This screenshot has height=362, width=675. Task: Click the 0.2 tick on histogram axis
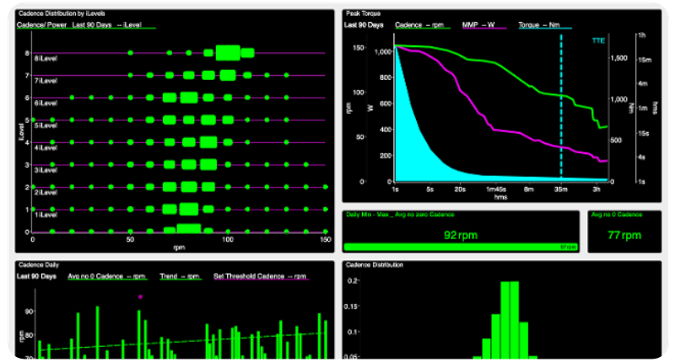click(x=352, y=281)
